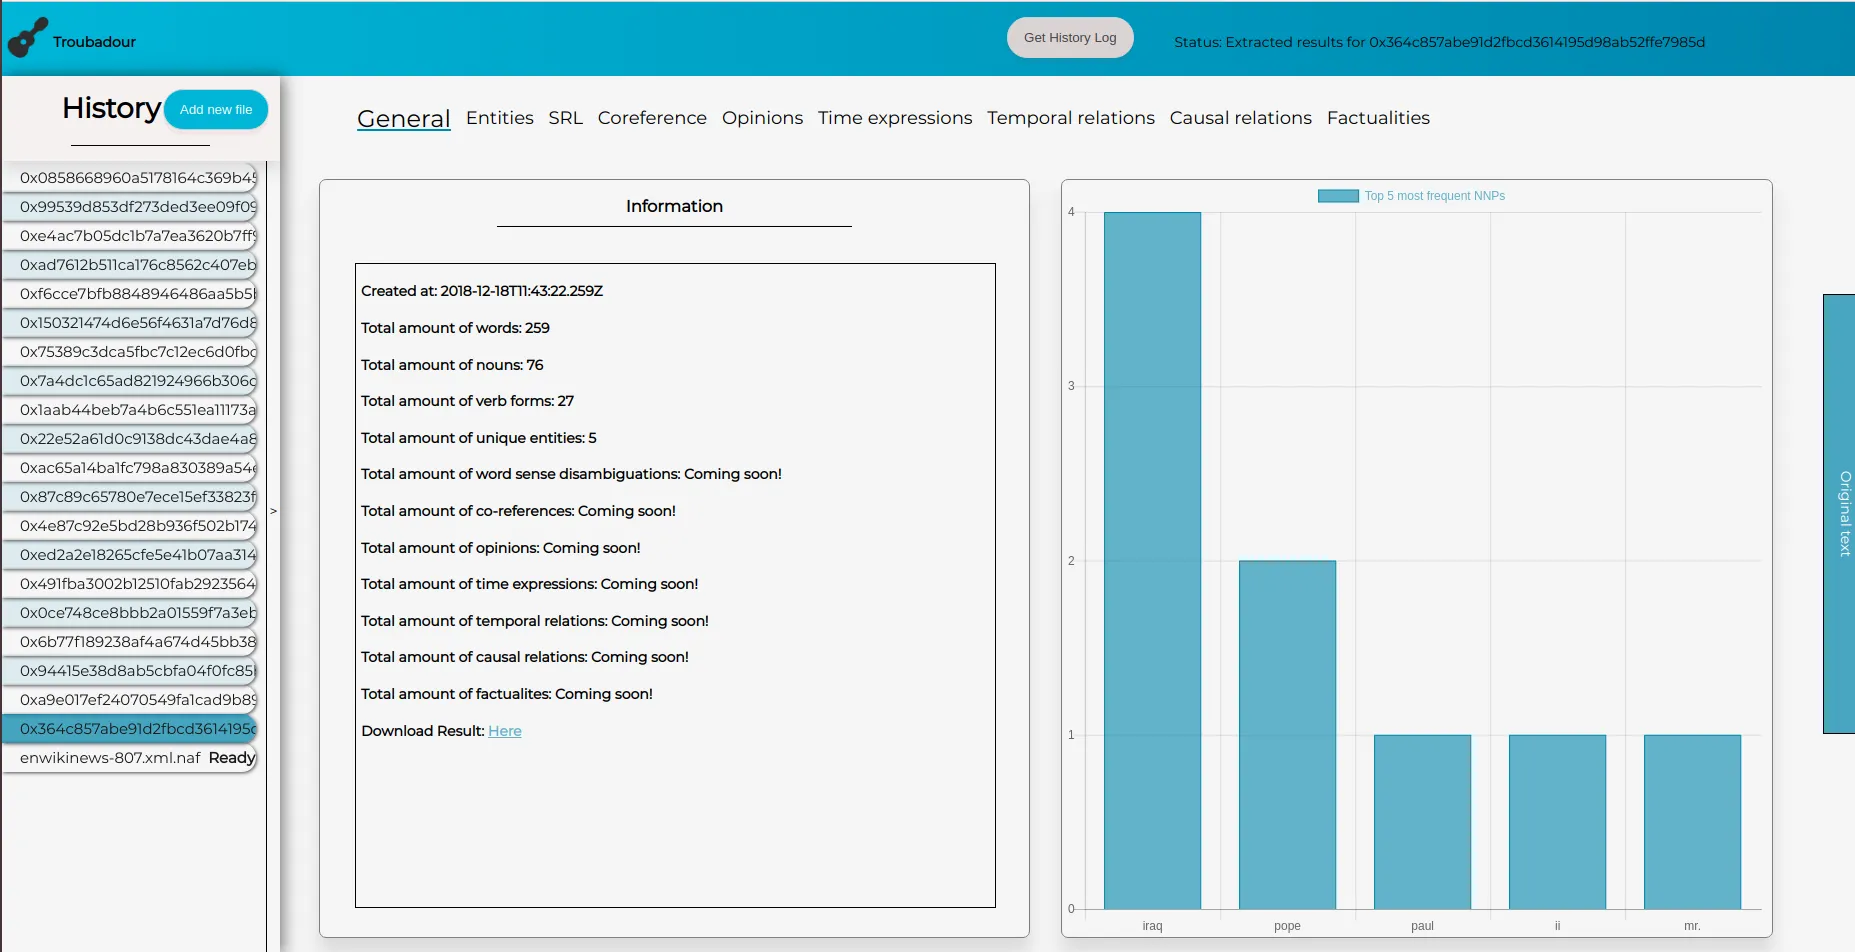This screenshot has height=952, width=1855.
Task: Expand the History sidebar using the chevron
Action: pyautogui.click(x=273, y=510)
